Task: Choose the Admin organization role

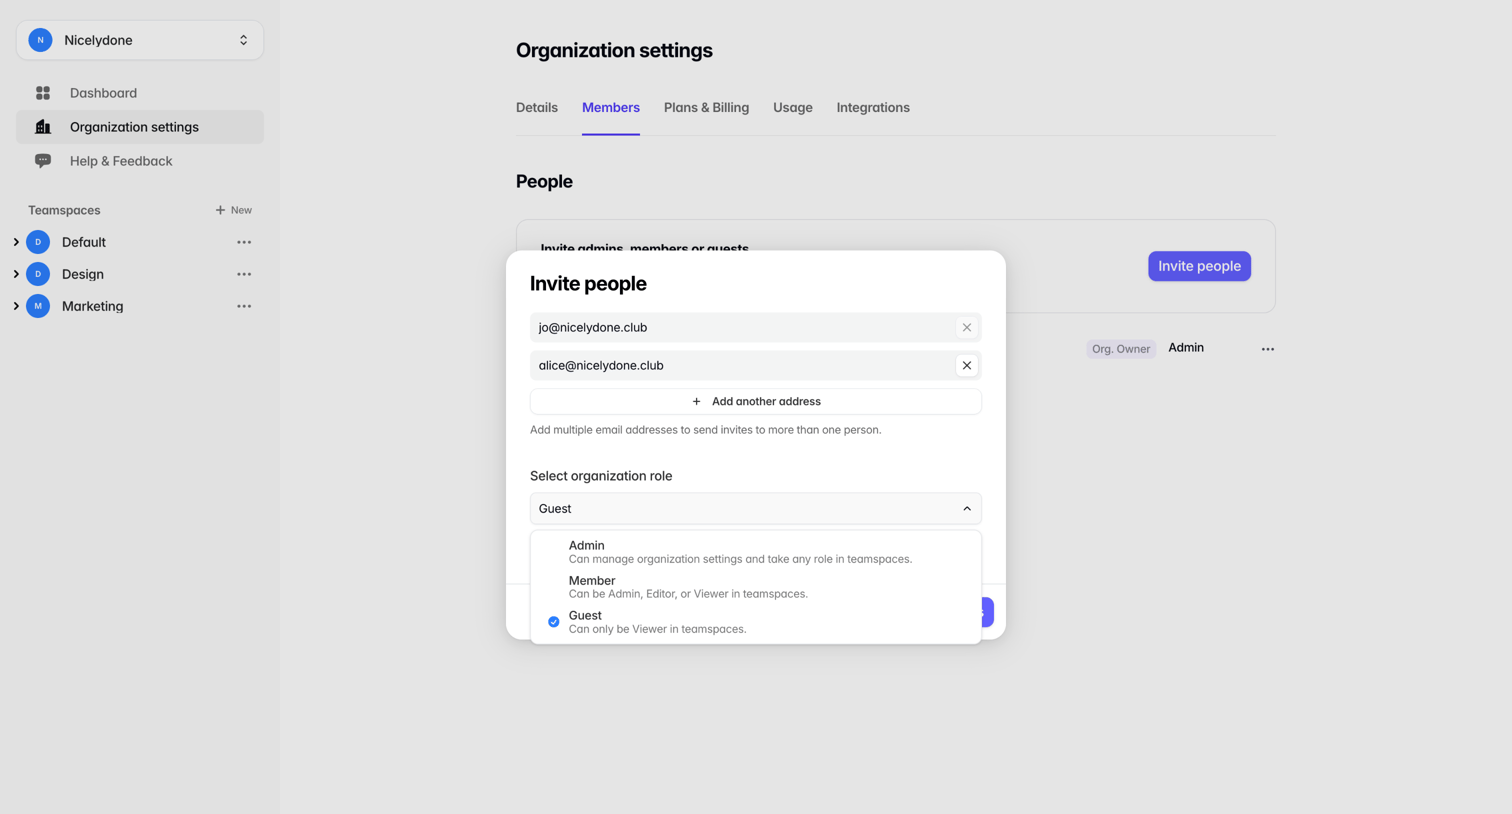Action: [x=756, y=551]
